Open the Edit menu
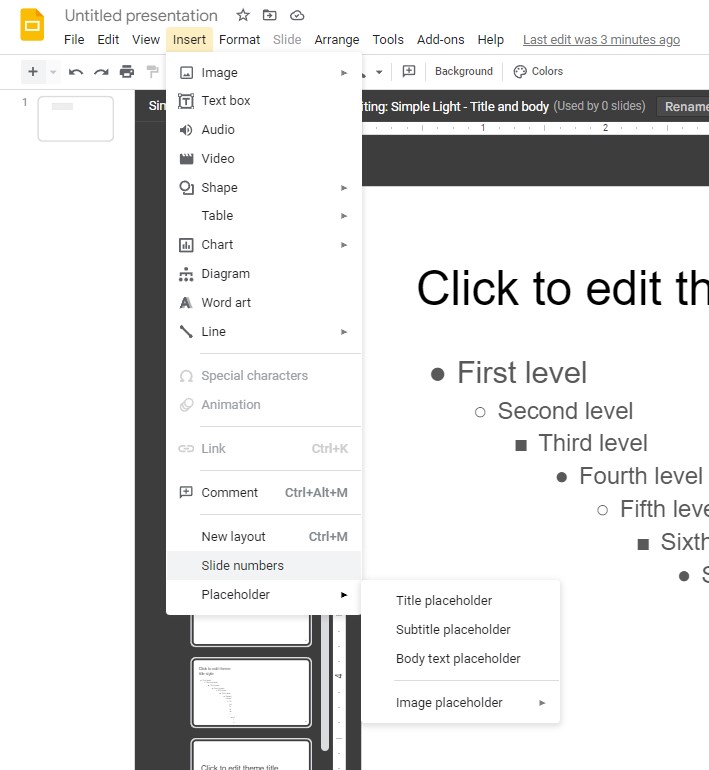Image resolution: width=709 pixels, height=770 pixels. click(108, 39)
